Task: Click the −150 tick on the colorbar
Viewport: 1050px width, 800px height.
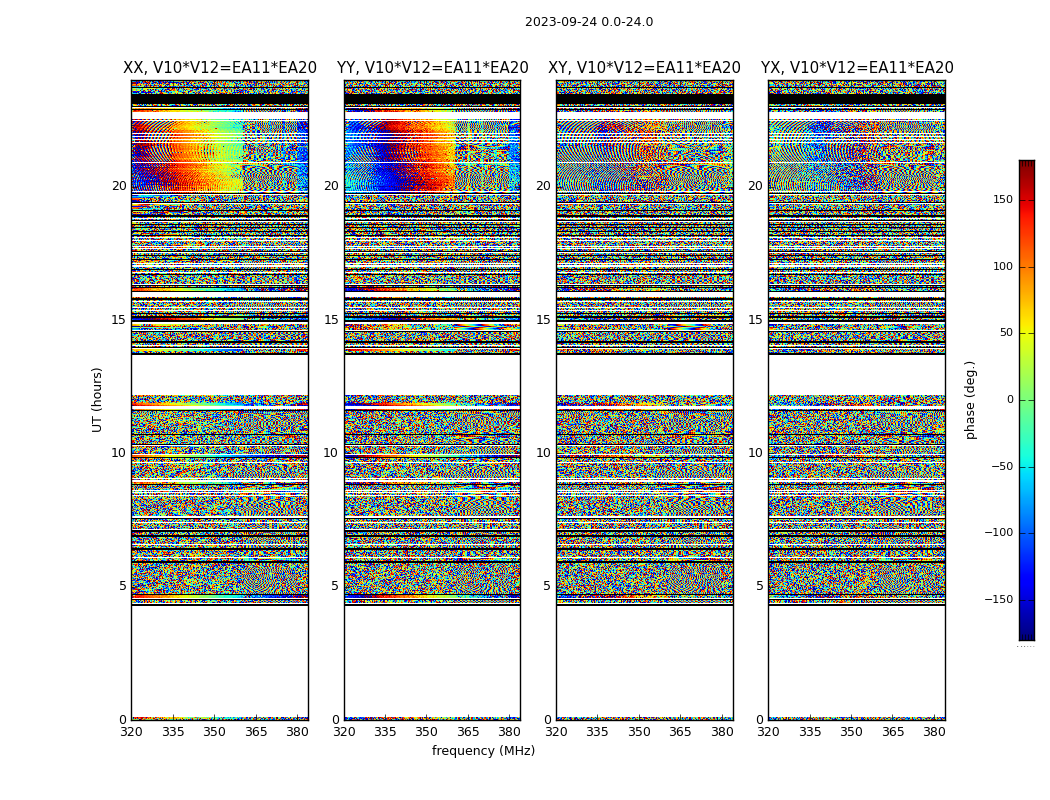Action: (998, 600)
